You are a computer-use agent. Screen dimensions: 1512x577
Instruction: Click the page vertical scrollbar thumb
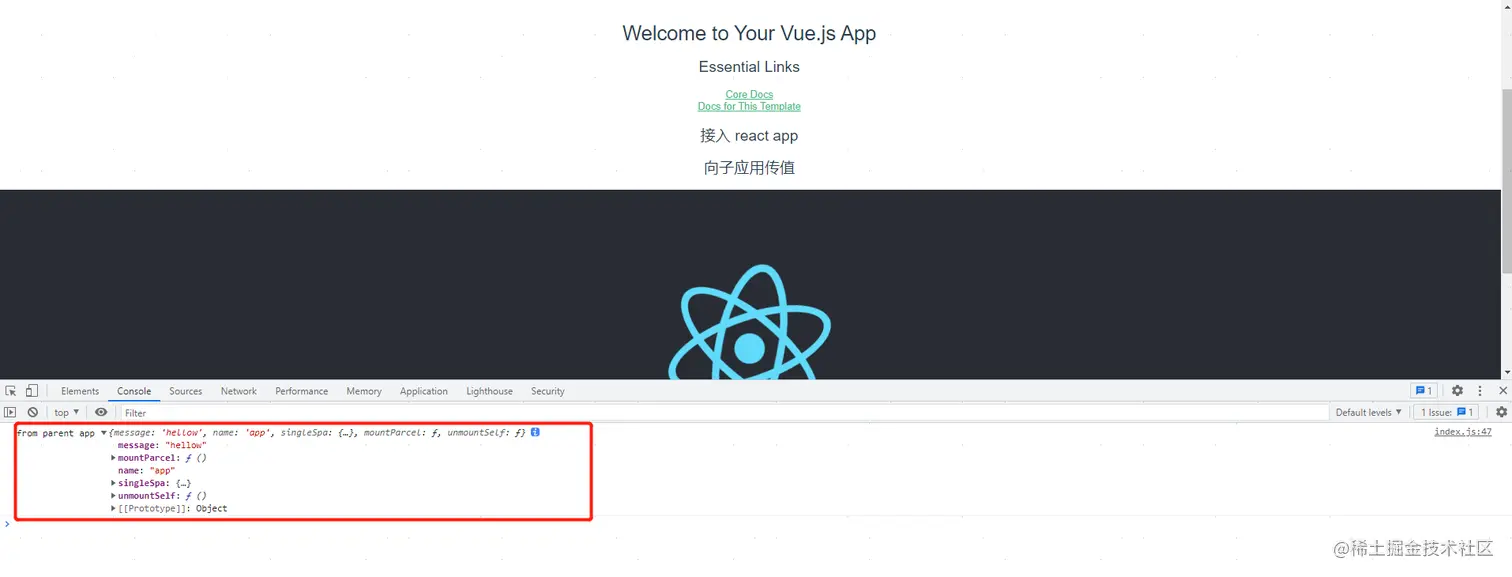pos(1506,180)
